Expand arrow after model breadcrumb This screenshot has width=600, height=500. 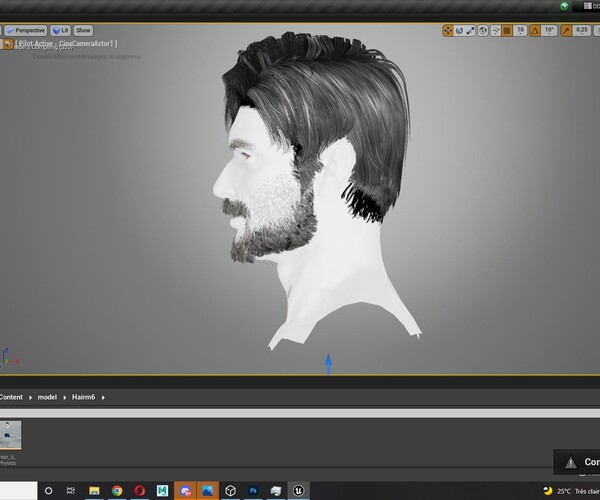65,397
